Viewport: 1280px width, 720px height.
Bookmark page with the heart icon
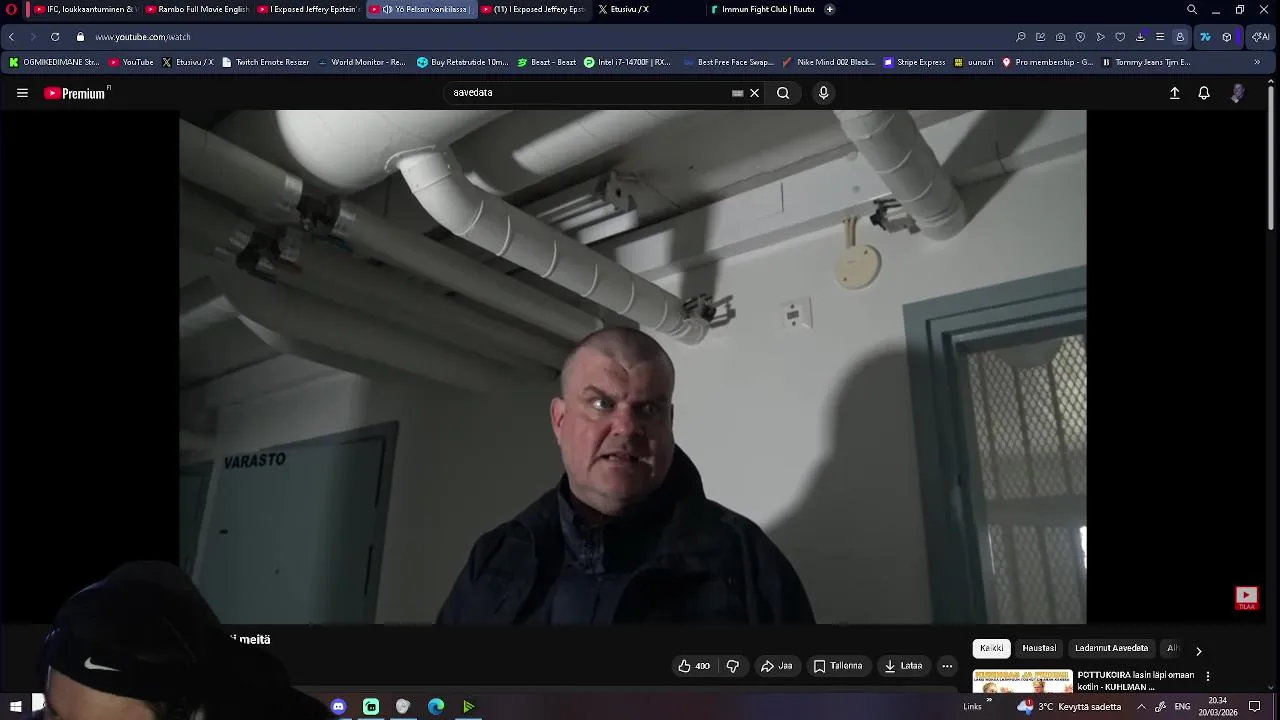tap(1120, 37)
